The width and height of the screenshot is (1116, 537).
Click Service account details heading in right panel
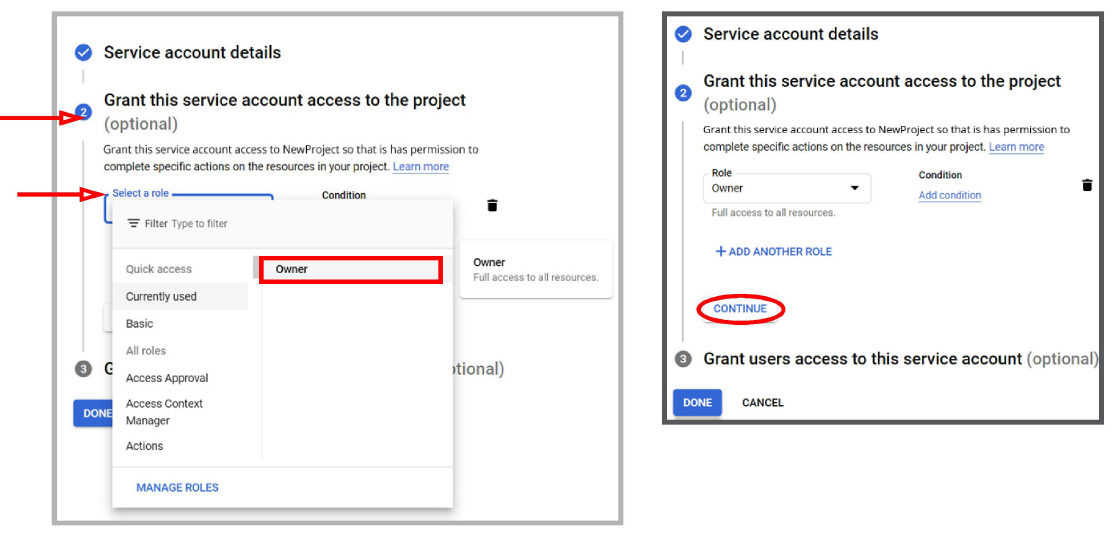[x=791, y=34]
